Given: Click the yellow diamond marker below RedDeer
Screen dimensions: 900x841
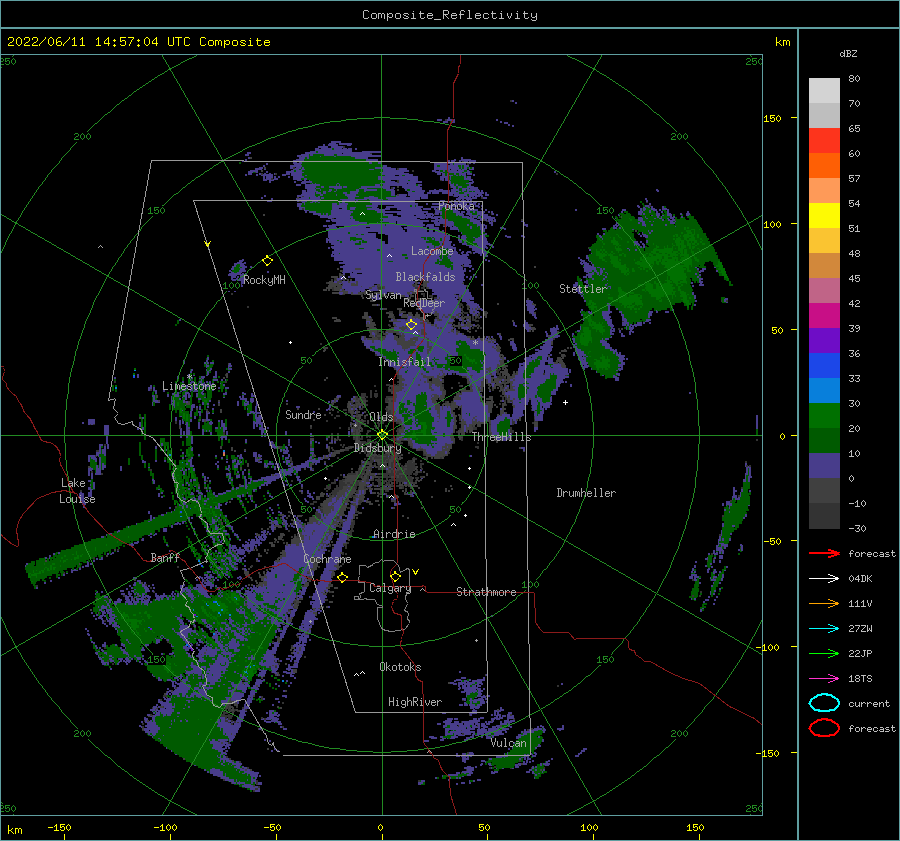Looking at the screenshot, I should pyautogui.click(x=412, y=325).
